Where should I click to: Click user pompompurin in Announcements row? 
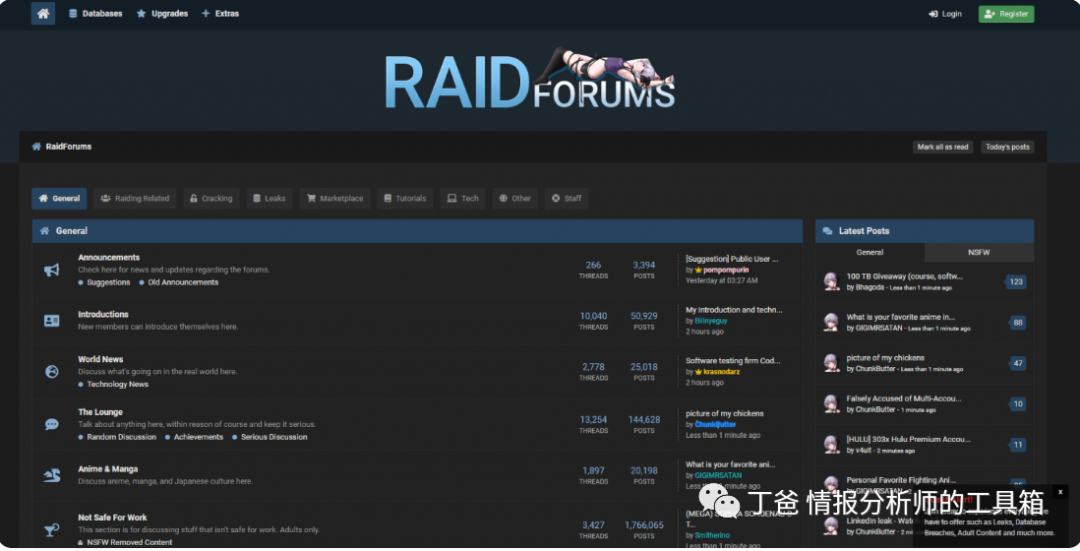(725, 270)
